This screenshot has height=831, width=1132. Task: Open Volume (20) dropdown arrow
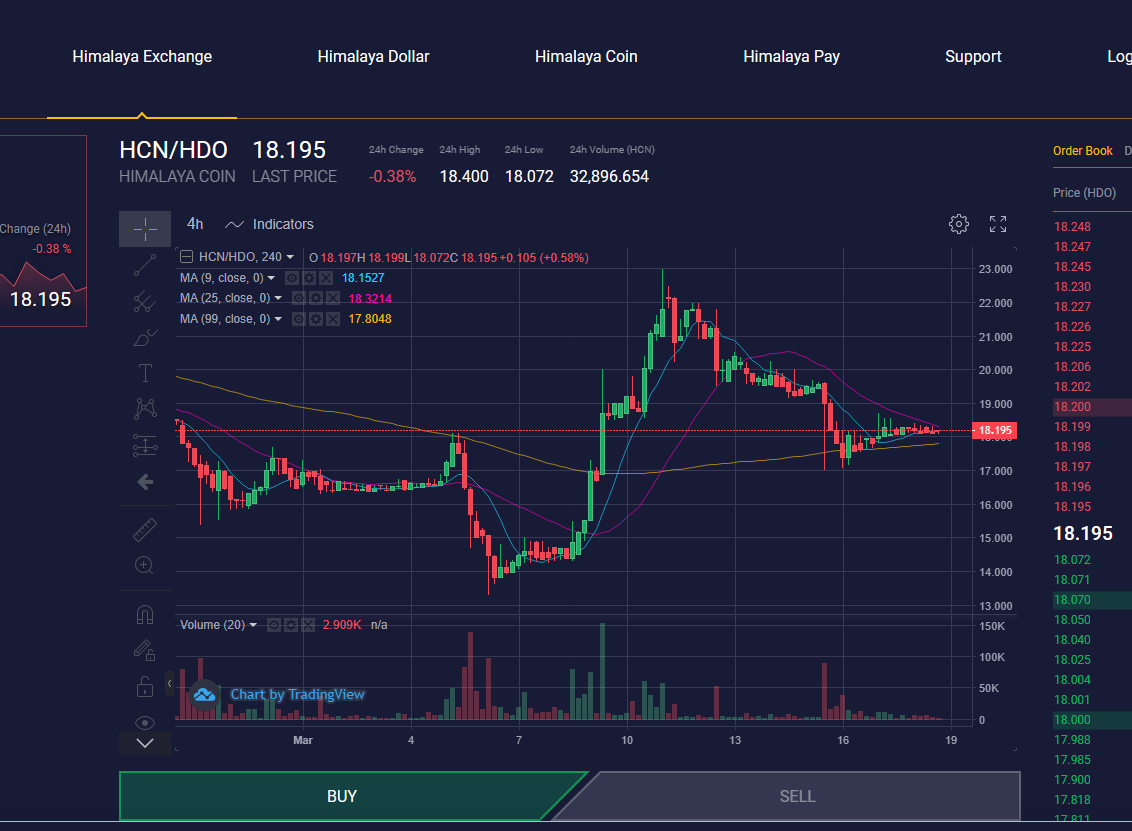(253, 625)
